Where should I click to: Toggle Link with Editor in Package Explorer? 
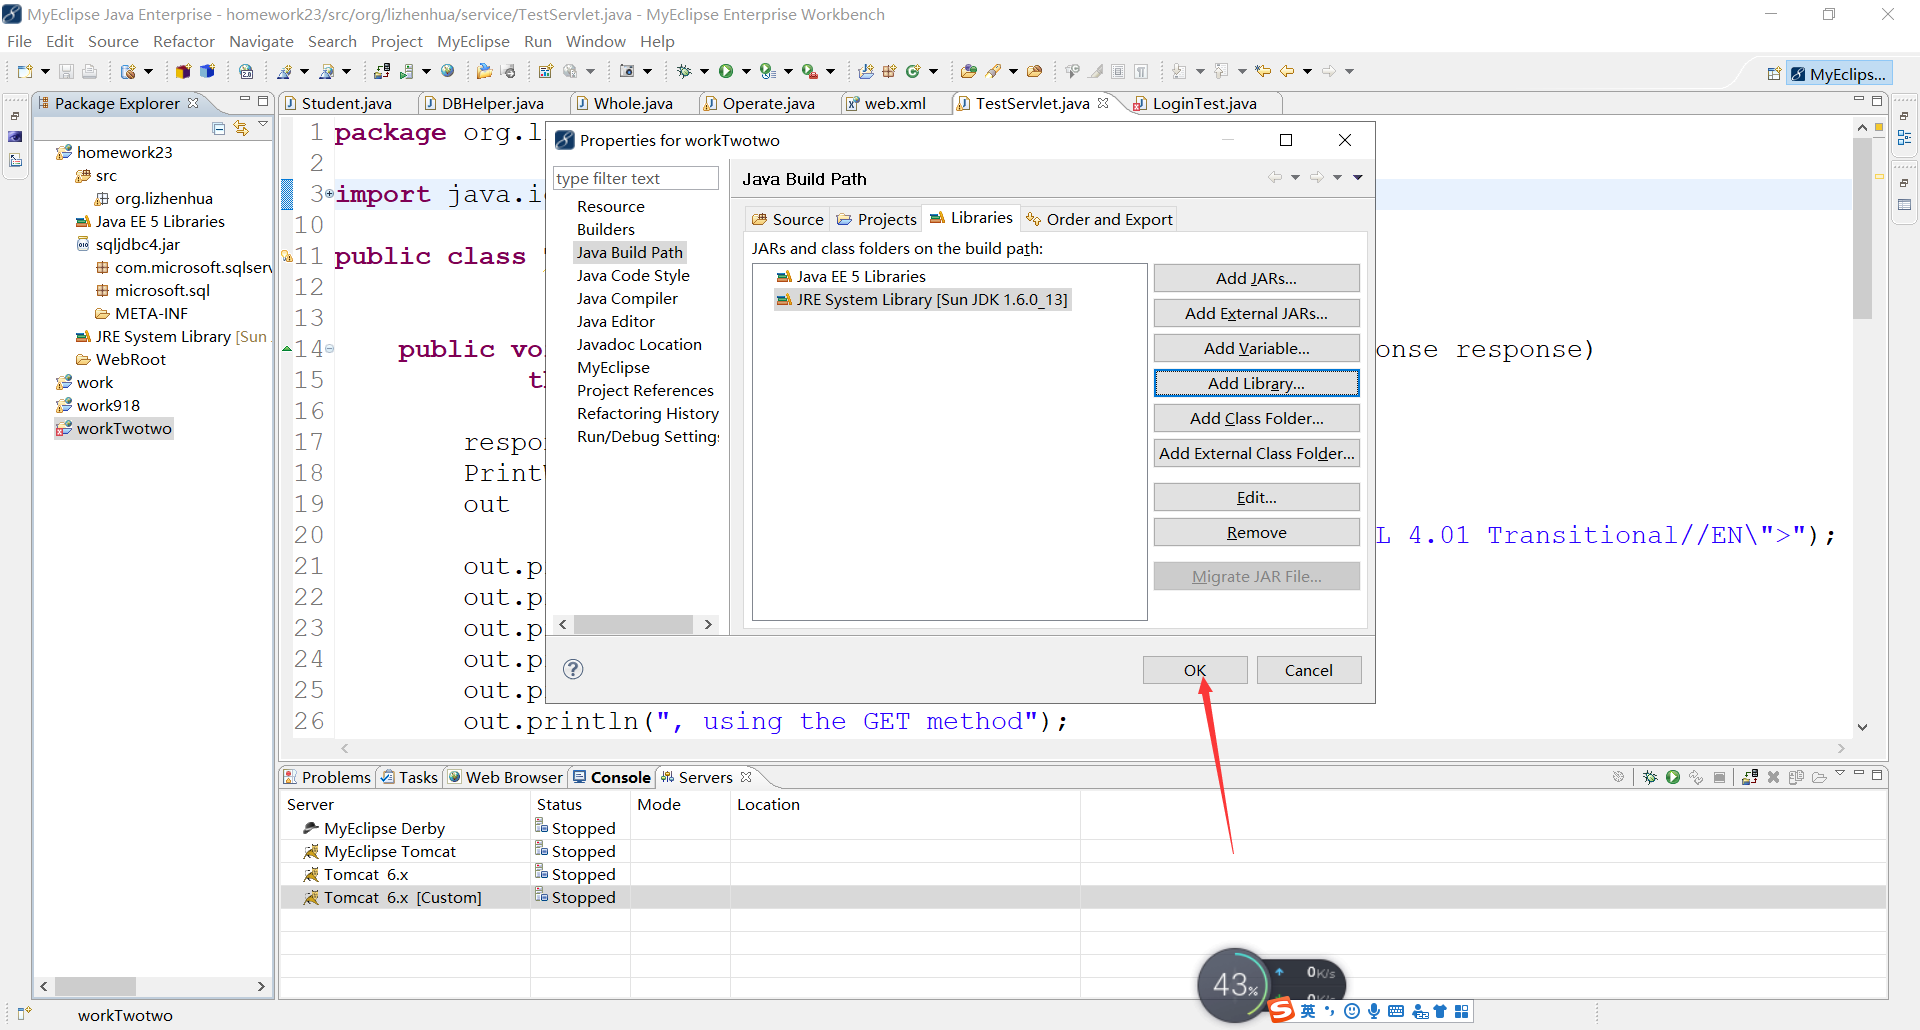tap(241, 128)
